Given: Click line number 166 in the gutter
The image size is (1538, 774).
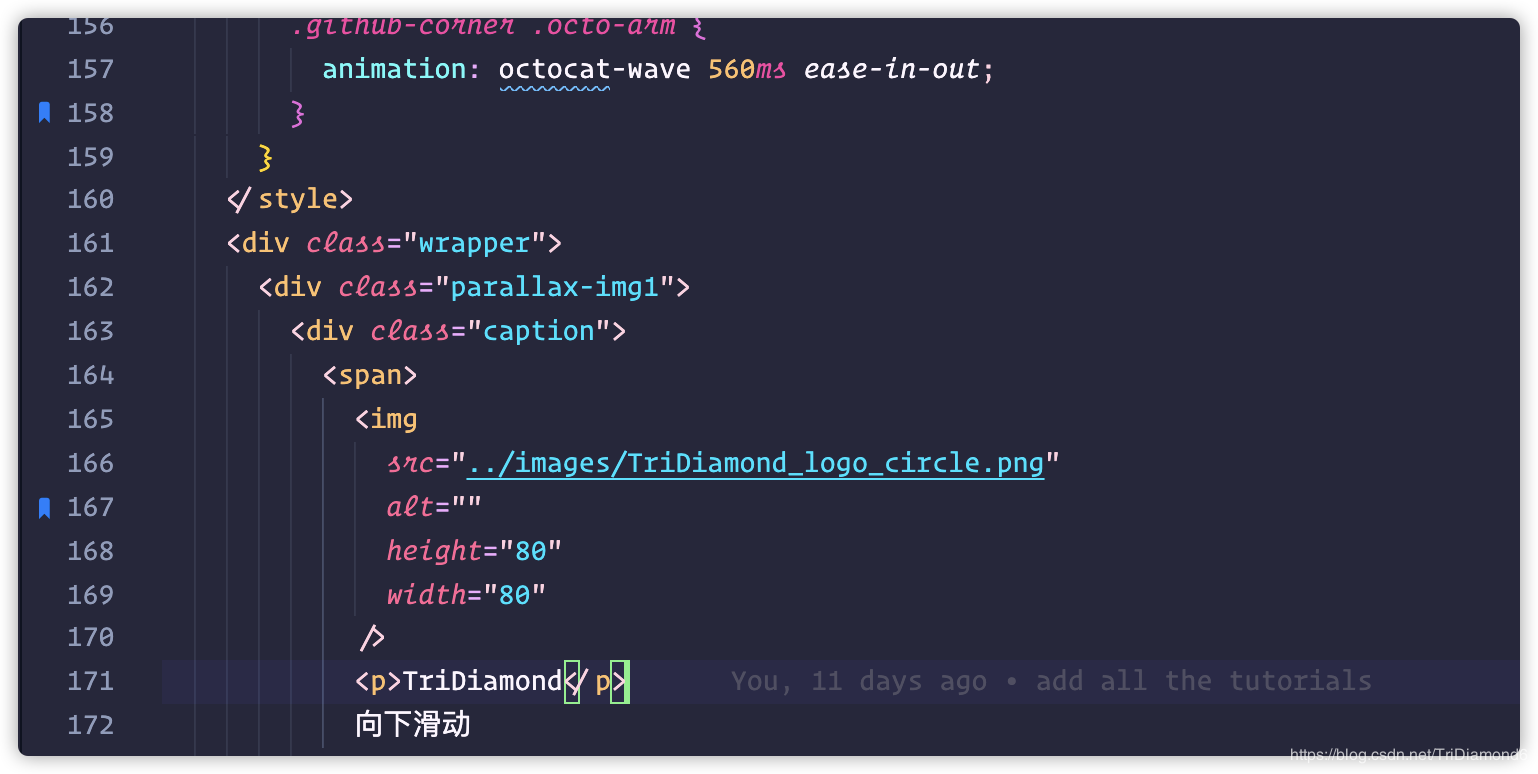Looking at the screenshot, I should (x=90, y=463).
